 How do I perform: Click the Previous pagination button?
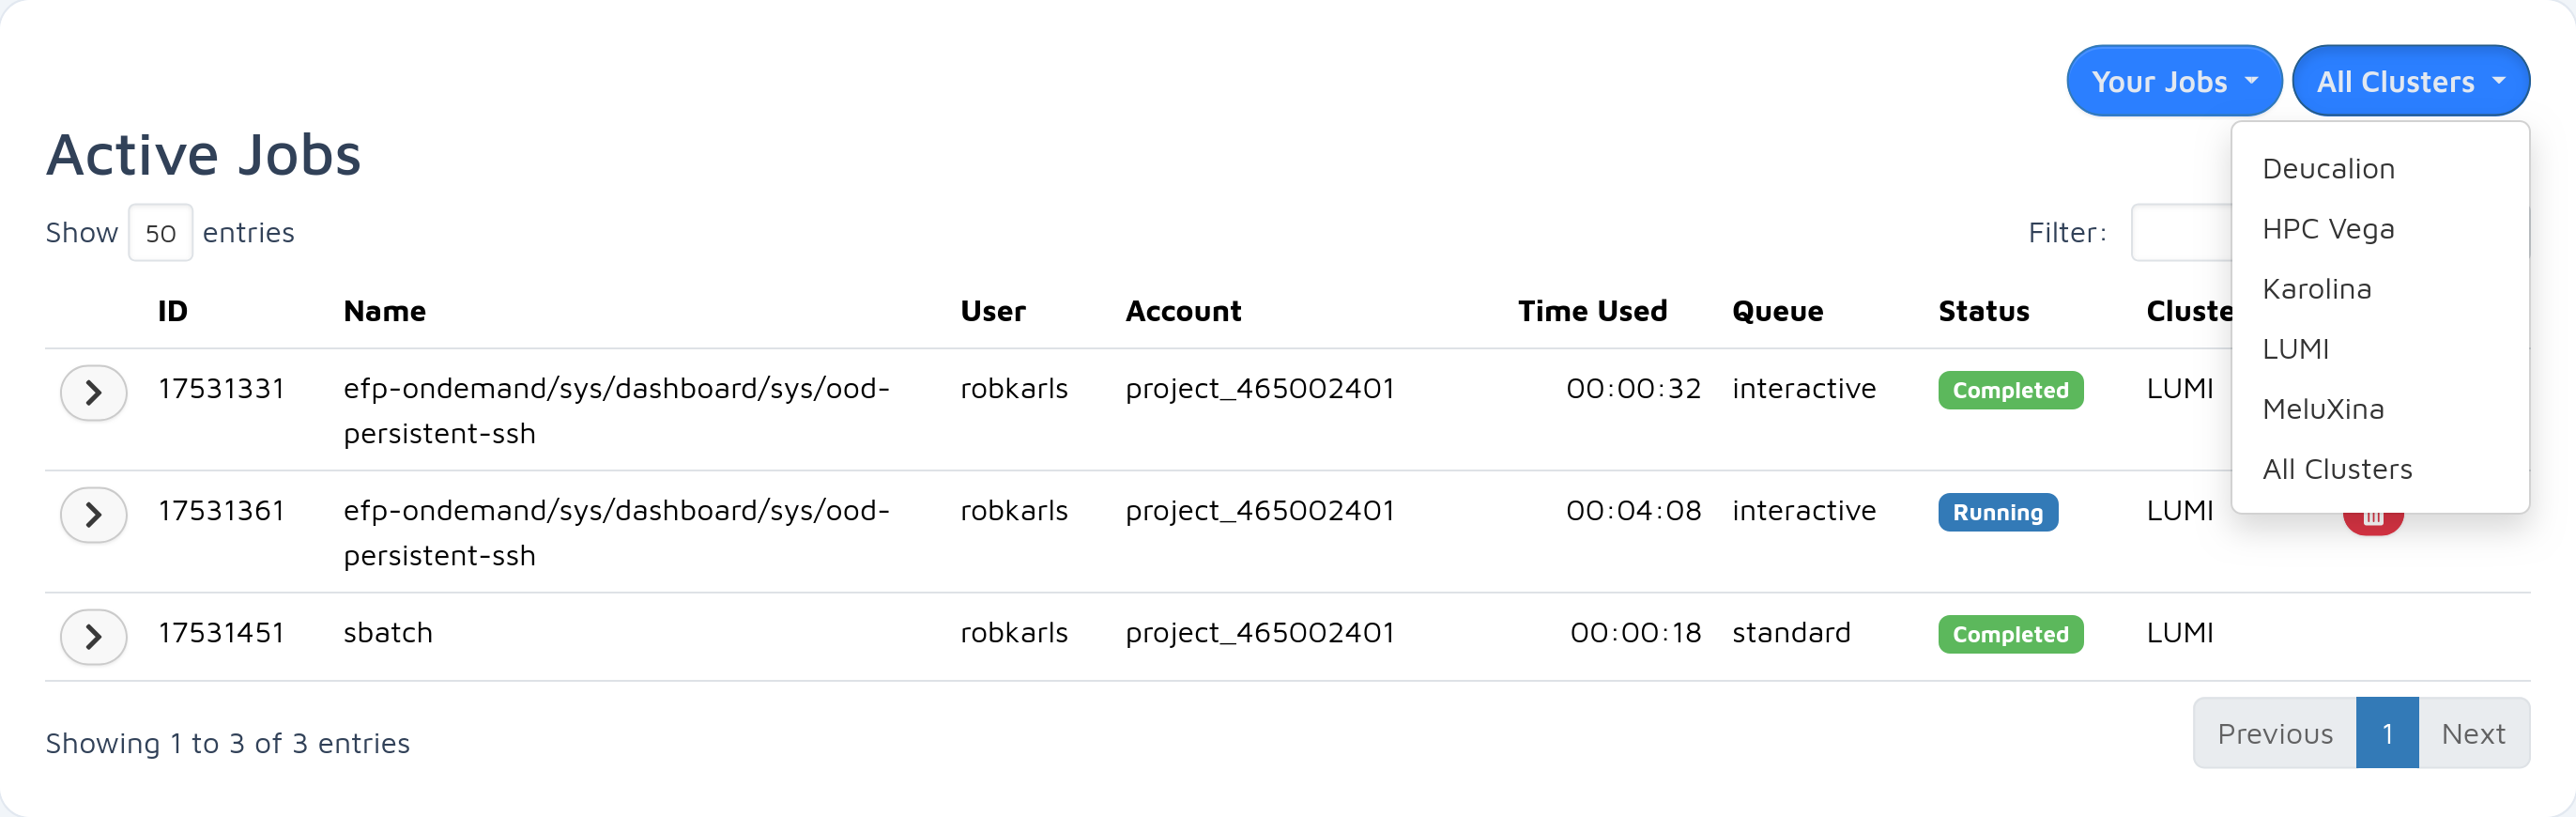pos(2274,733)
